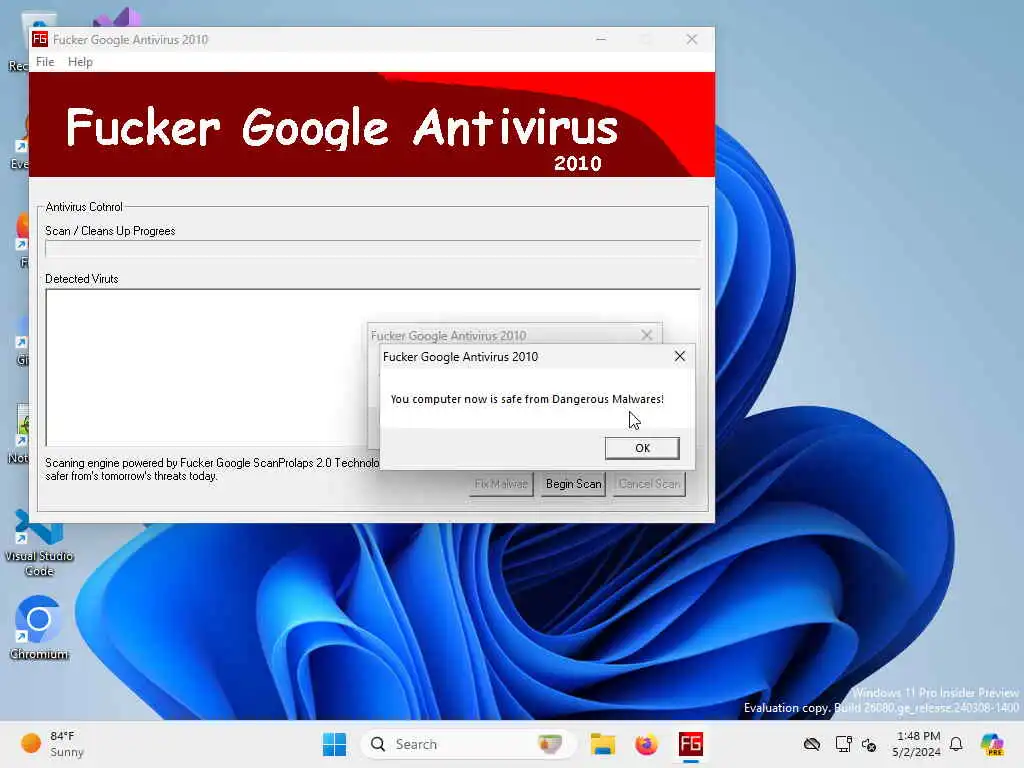The height and width of the screenshot is (768, 1024).
Task: Minimize the Fucker Google Antivirus window
Action: (601, 39)
